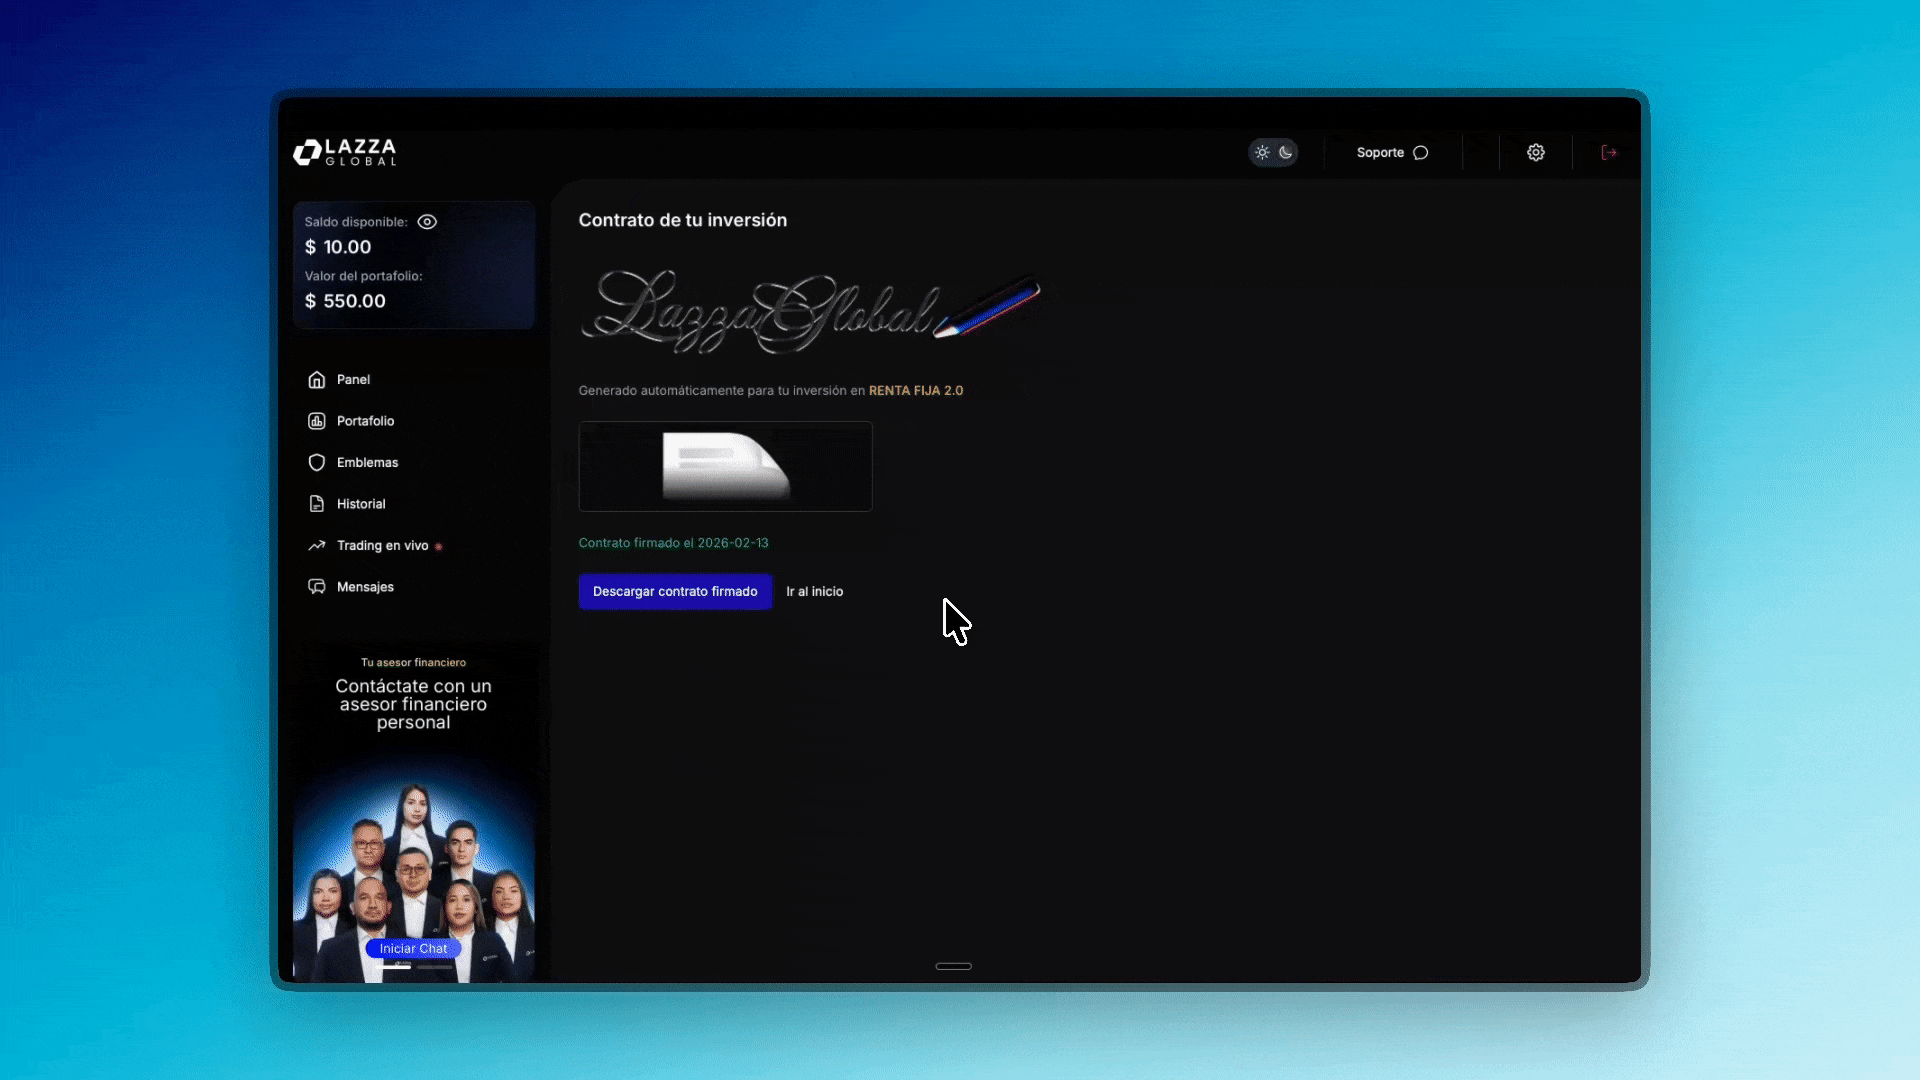Viewport: 1920px width, 1080px height.
Task: Open the Mensajes chat bubbles icon
Action: [x=317, y=587]
